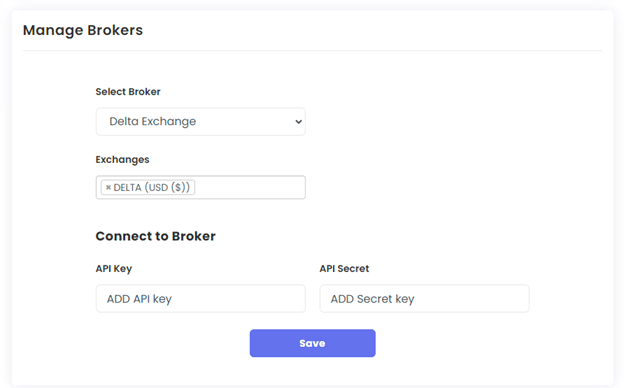Image resolution: width=624 pixels, height=388 pixels.
Task: Click the divider line under Manage Brokers
Action: click(x=312, y=51)
